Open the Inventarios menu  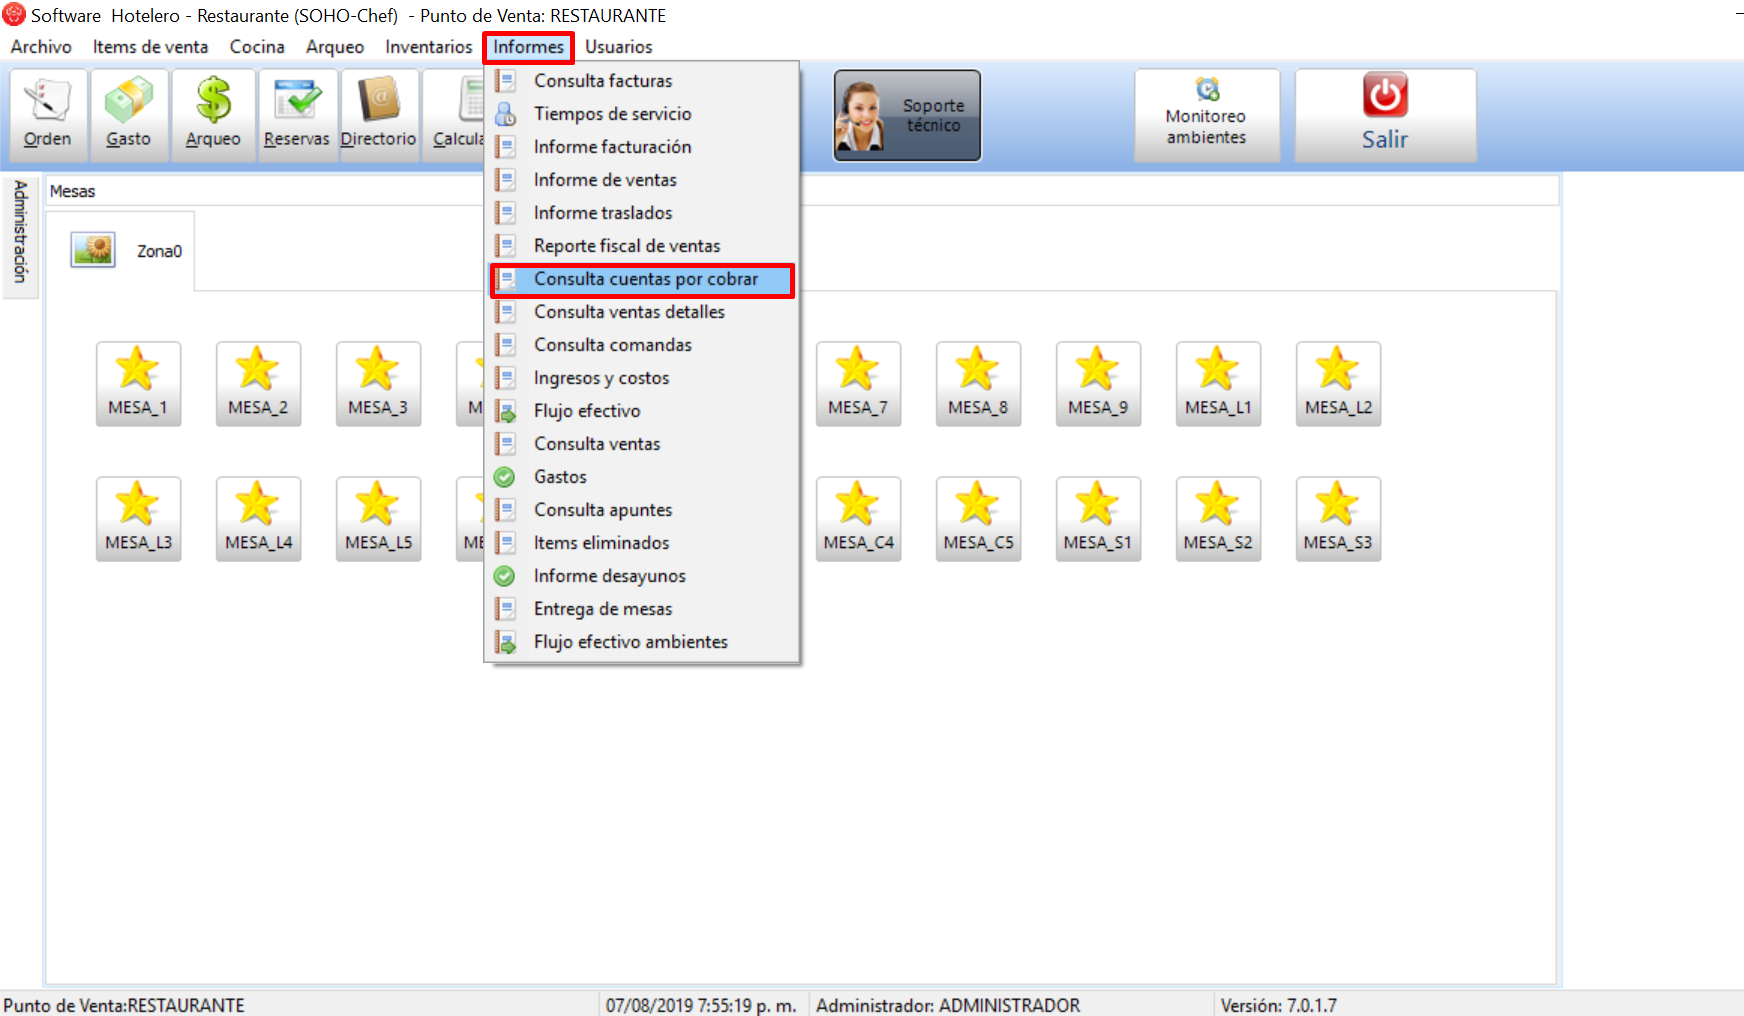pyautogui.click(x=428, y=47)
